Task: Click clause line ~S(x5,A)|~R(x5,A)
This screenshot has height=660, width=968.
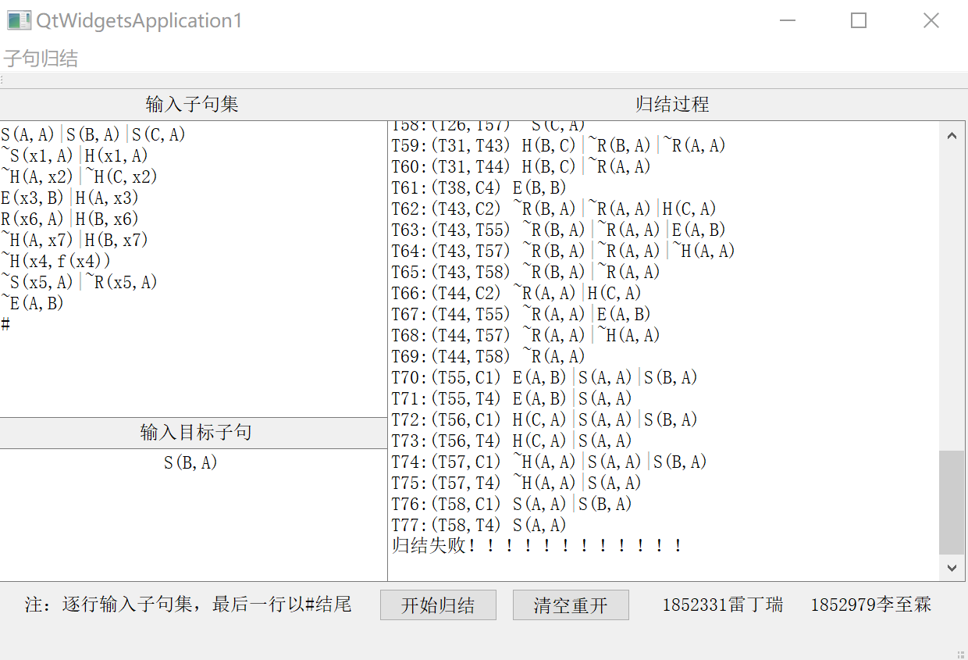Action: [x=79, y=282]
